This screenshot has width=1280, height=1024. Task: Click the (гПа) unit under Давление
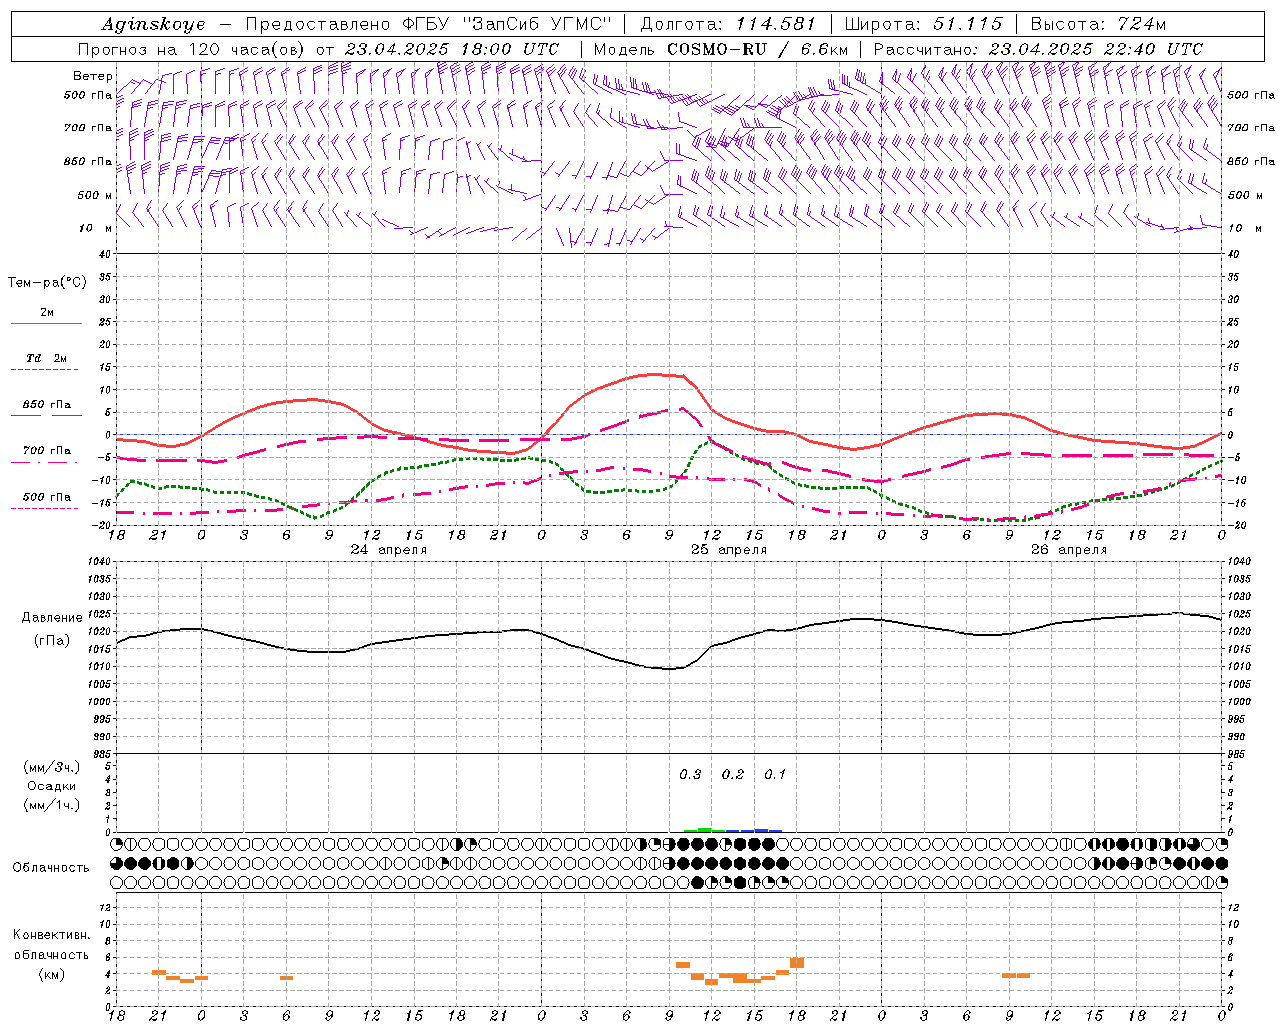(x=51, y=640)
